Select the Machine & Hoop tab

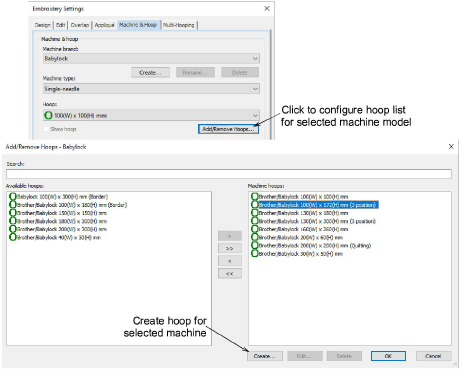138,25
